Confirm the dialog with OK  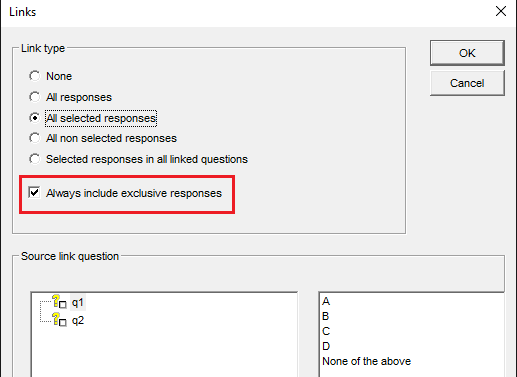467,53
